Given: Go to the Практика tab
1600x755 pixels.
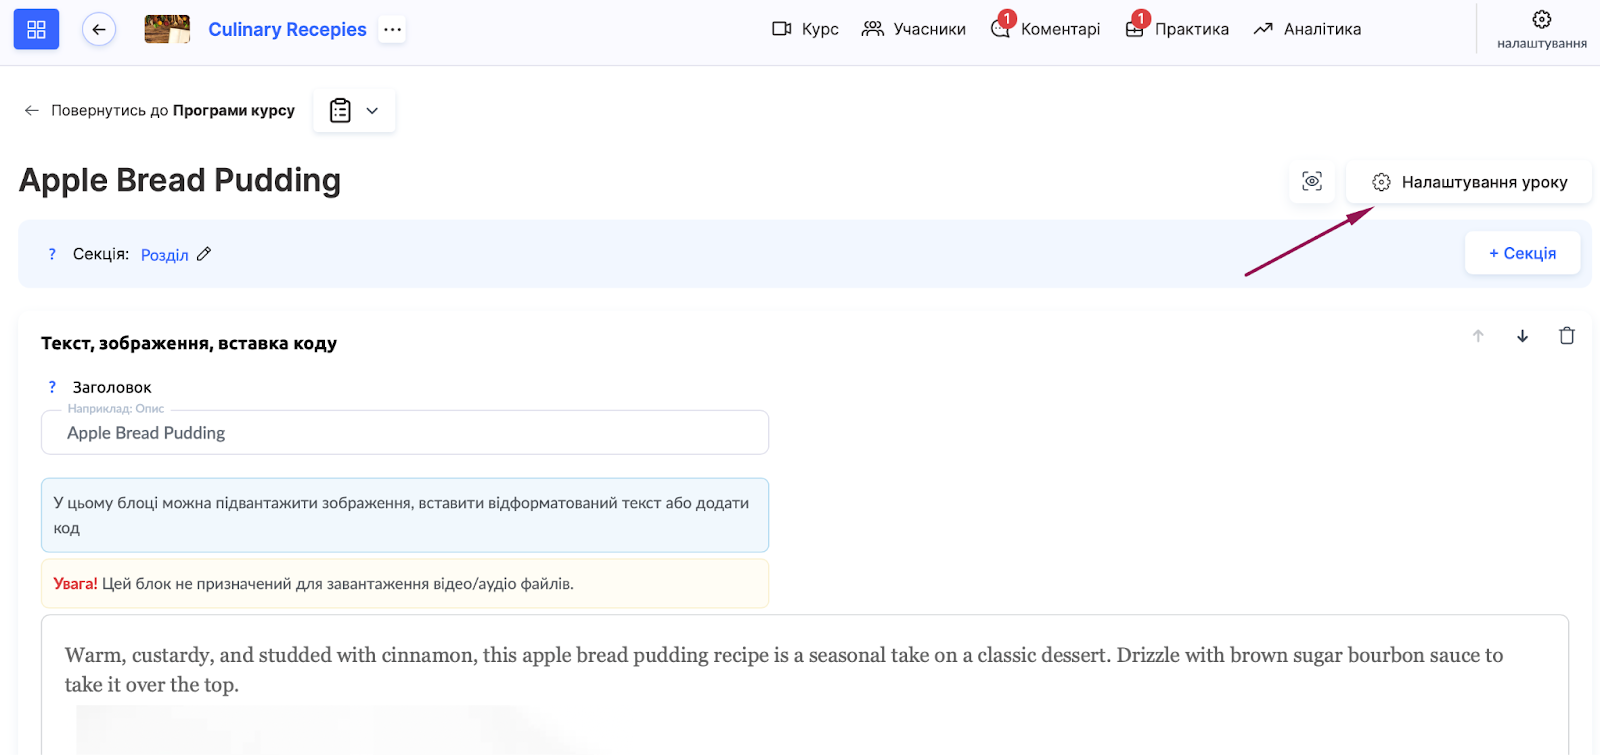Looking at the screenshot, I should (1177, 29).
